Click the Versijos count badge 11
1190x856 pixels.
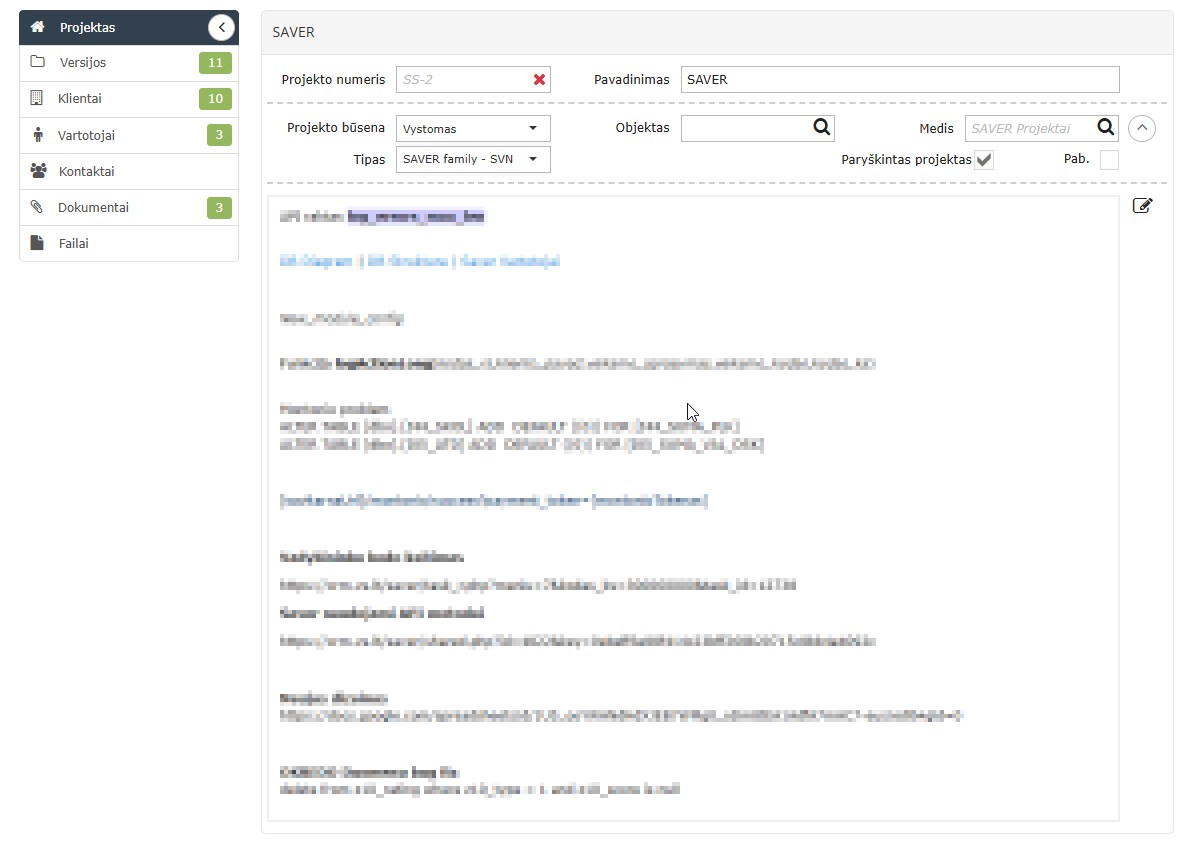[214, 63]
